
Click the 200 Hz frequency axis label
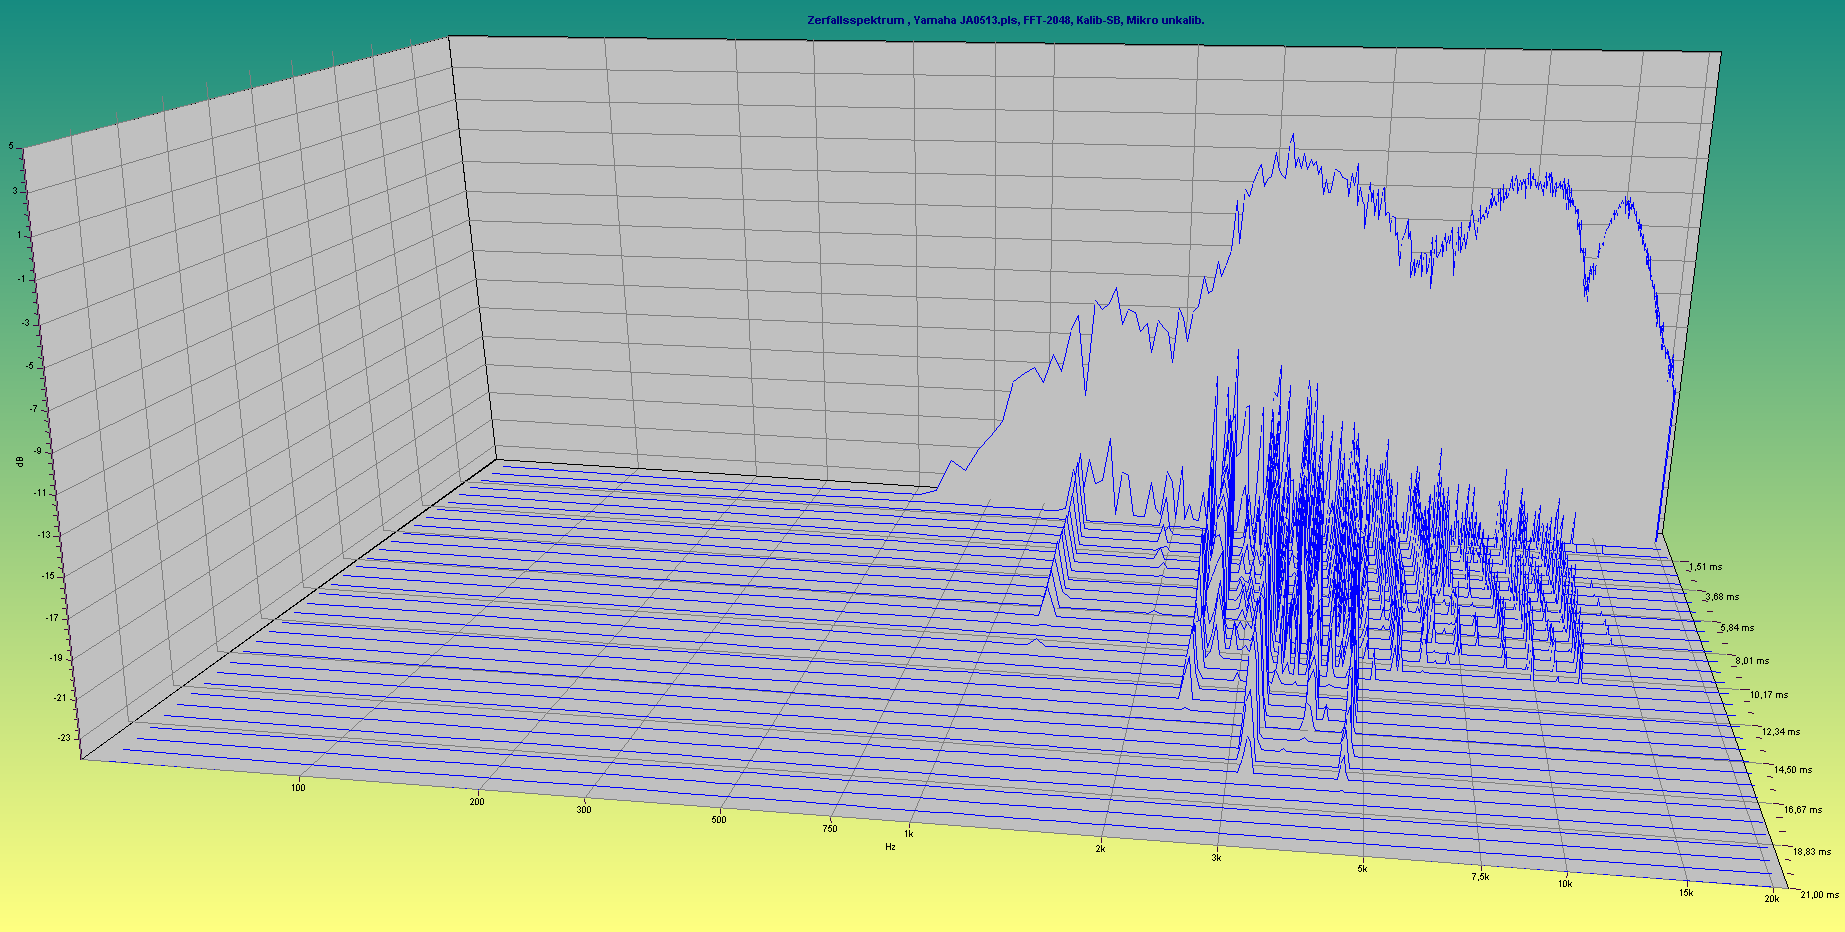[477, 802]
